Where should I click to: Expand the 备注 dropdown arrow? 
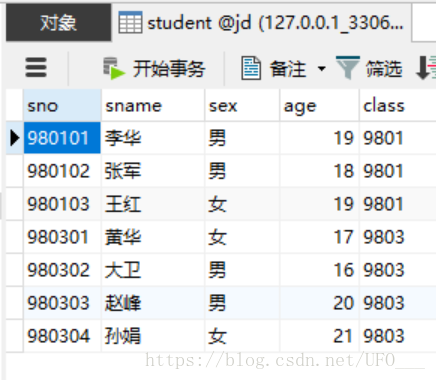click(321, 69)
